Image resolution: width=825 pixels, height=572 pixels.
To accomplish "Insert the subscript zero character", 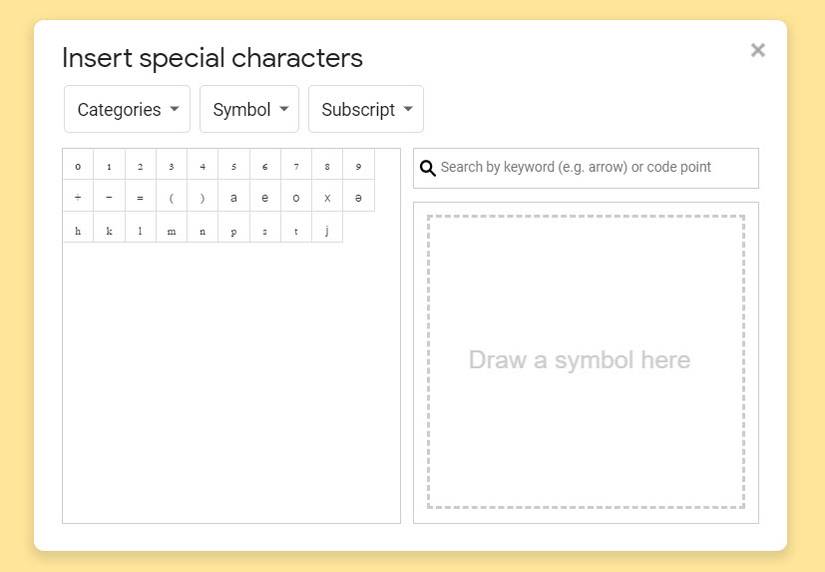I will 78,165.
